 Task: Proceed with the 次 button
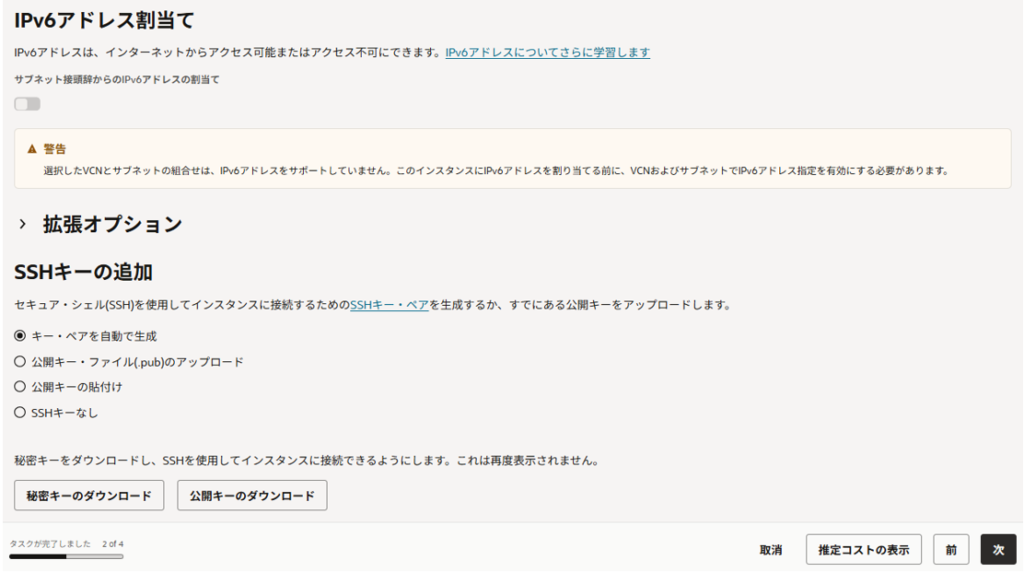(998, 550)
